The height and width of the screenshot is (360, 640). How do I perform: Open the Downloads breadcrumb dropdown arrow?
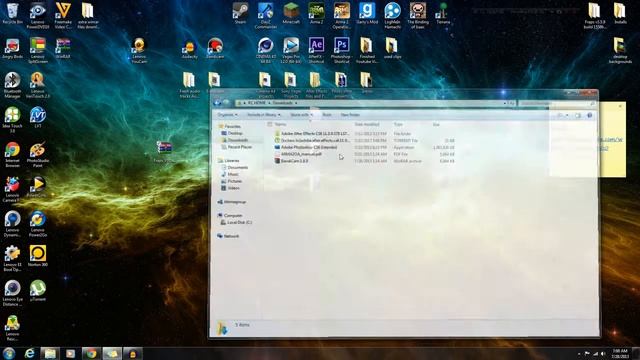tap(296, 103)
